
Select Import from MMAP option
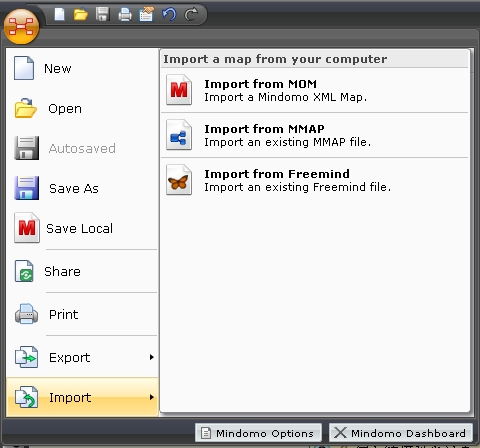pyautogui.click(x=315, y=135)
